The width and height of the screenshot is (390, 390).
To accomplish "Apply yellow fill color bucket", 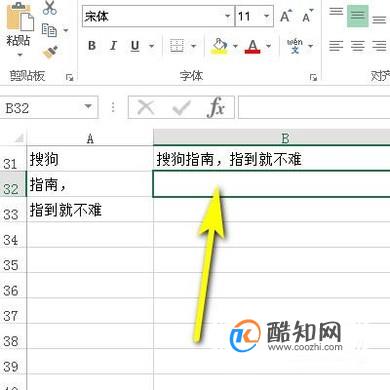I will 219,46.
